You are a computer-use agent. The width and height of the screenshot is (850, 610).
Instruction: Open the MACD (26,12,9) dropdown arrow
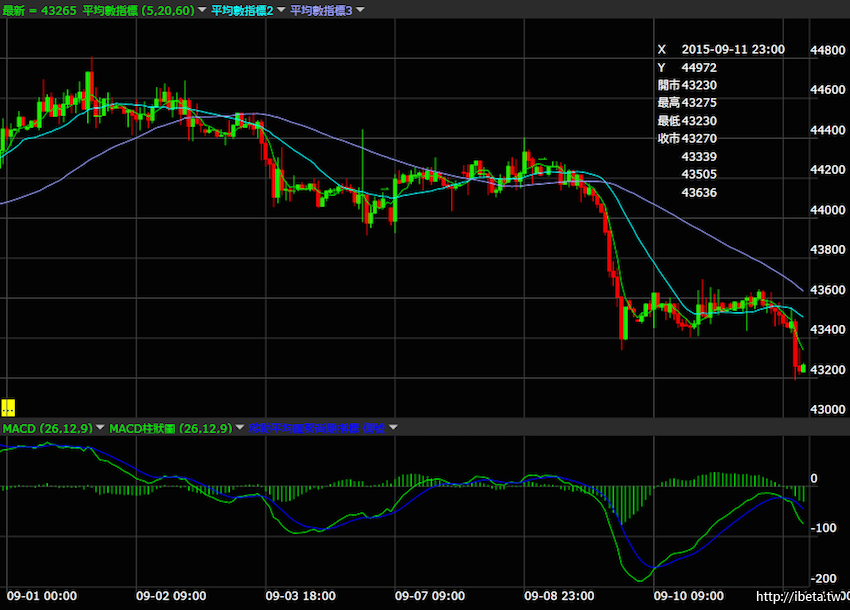(x=101, y=428)
